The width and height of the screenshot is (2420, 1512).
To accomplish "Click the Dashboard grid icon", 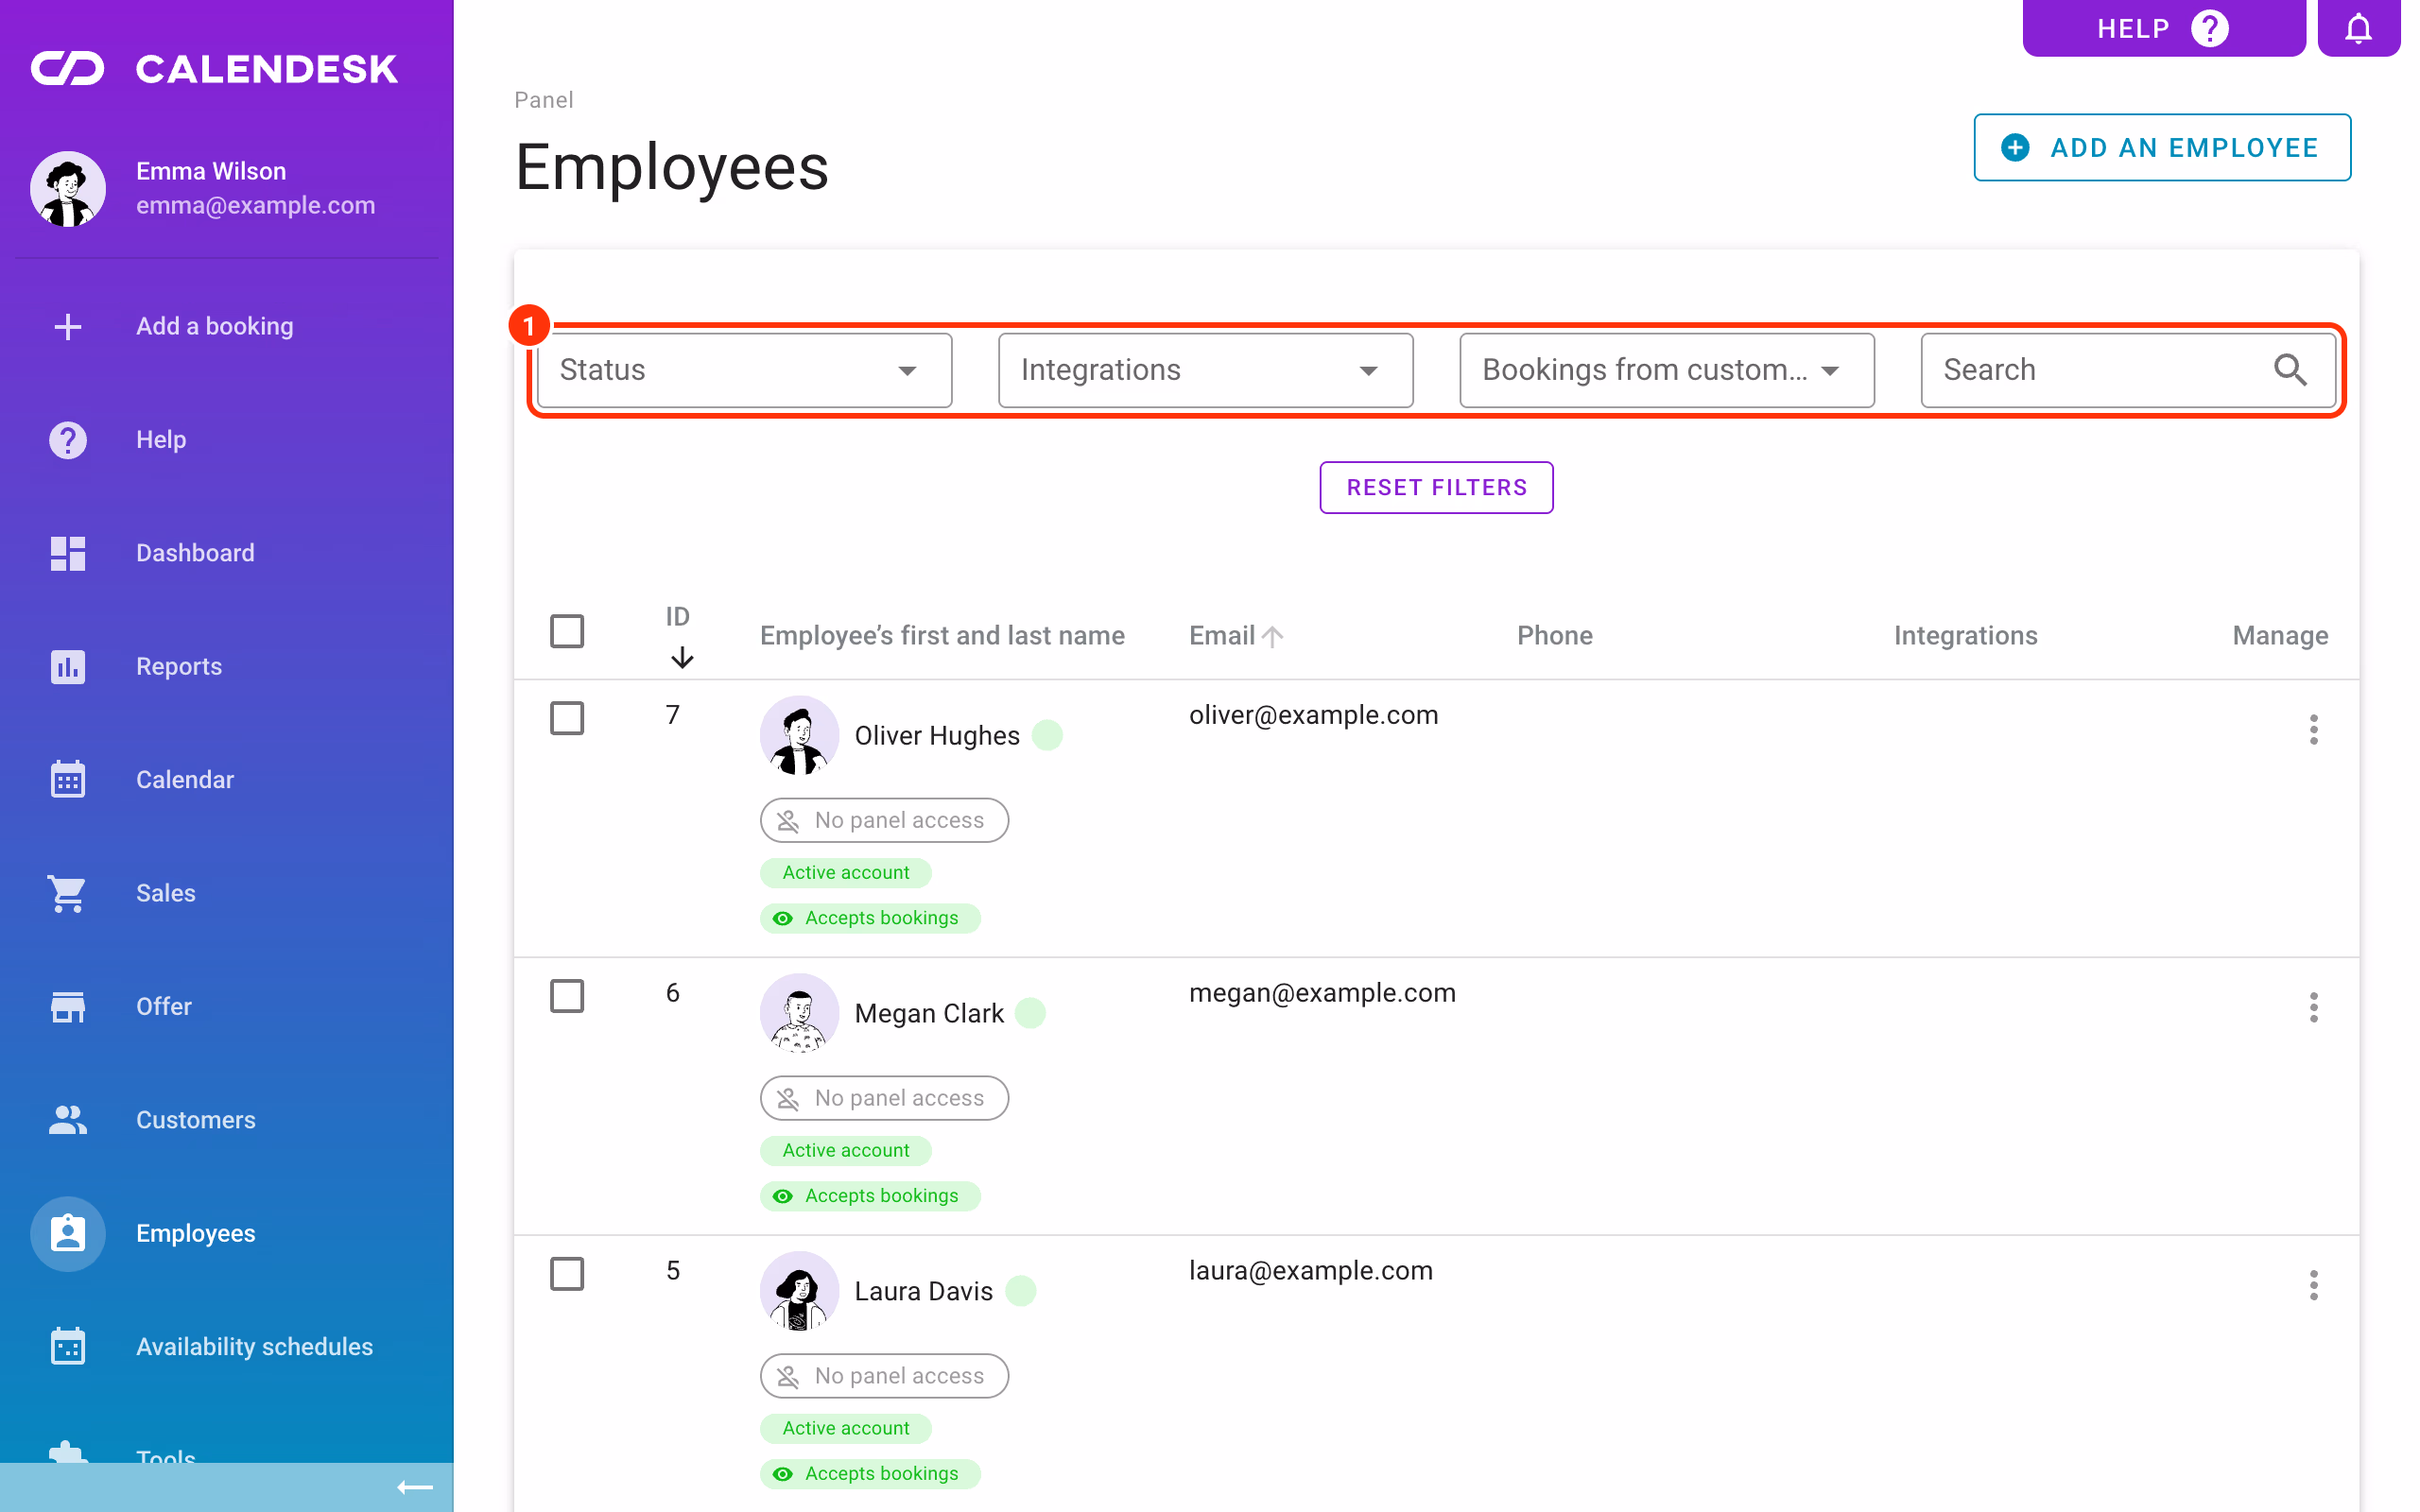I will (68, 553).
